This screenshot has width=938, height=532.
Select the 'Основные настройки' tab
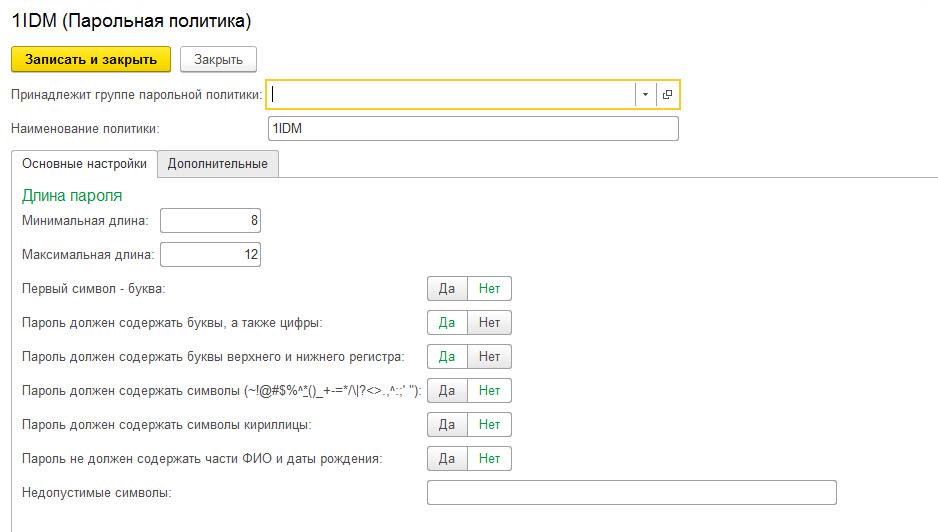point(84,163)
